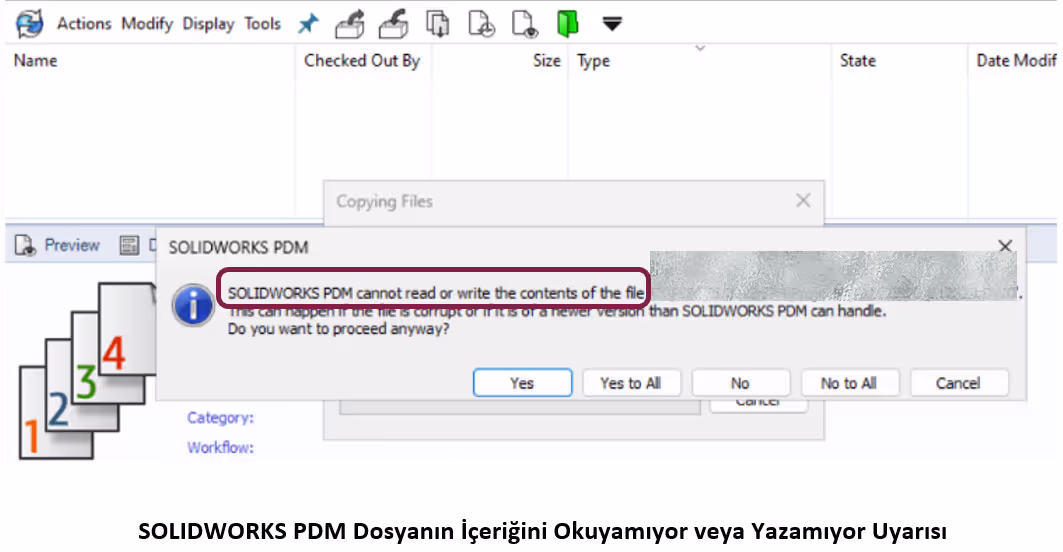Open the Display menu

[x=208, y=24]
